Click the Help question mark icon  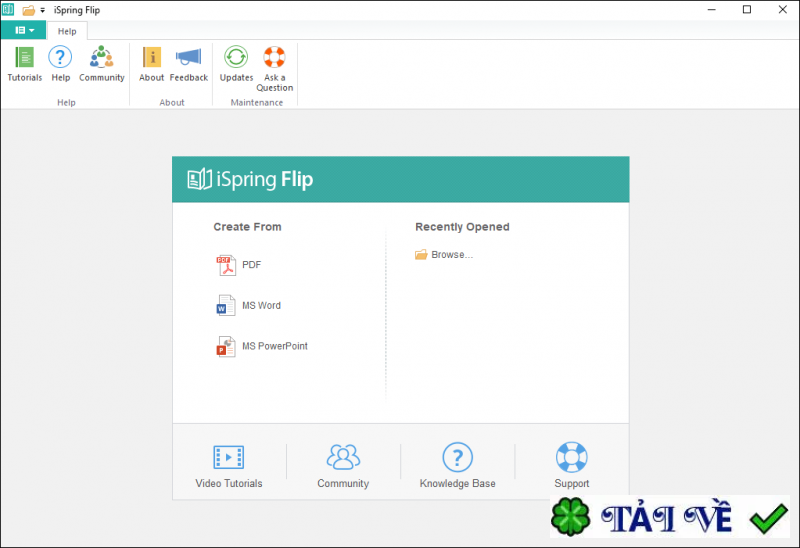[x=60, y=57]
